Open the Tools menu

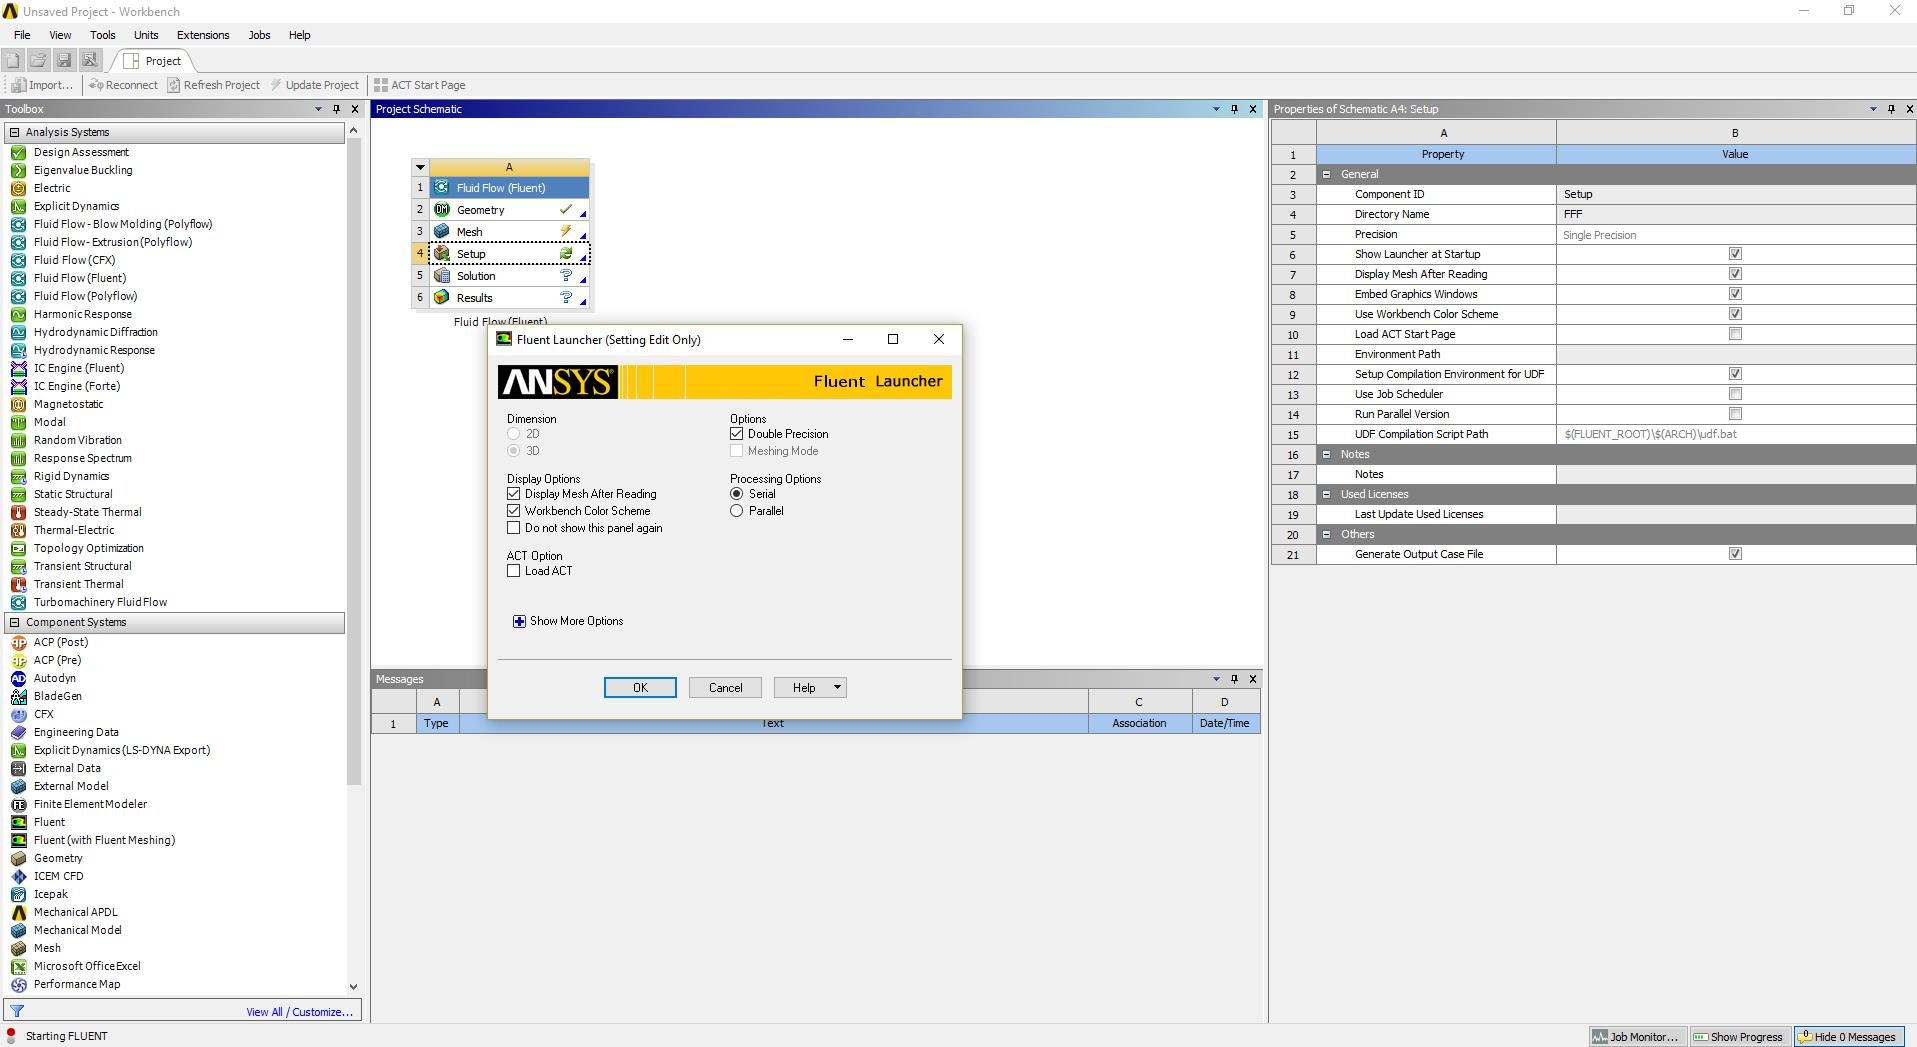[103, 35]
